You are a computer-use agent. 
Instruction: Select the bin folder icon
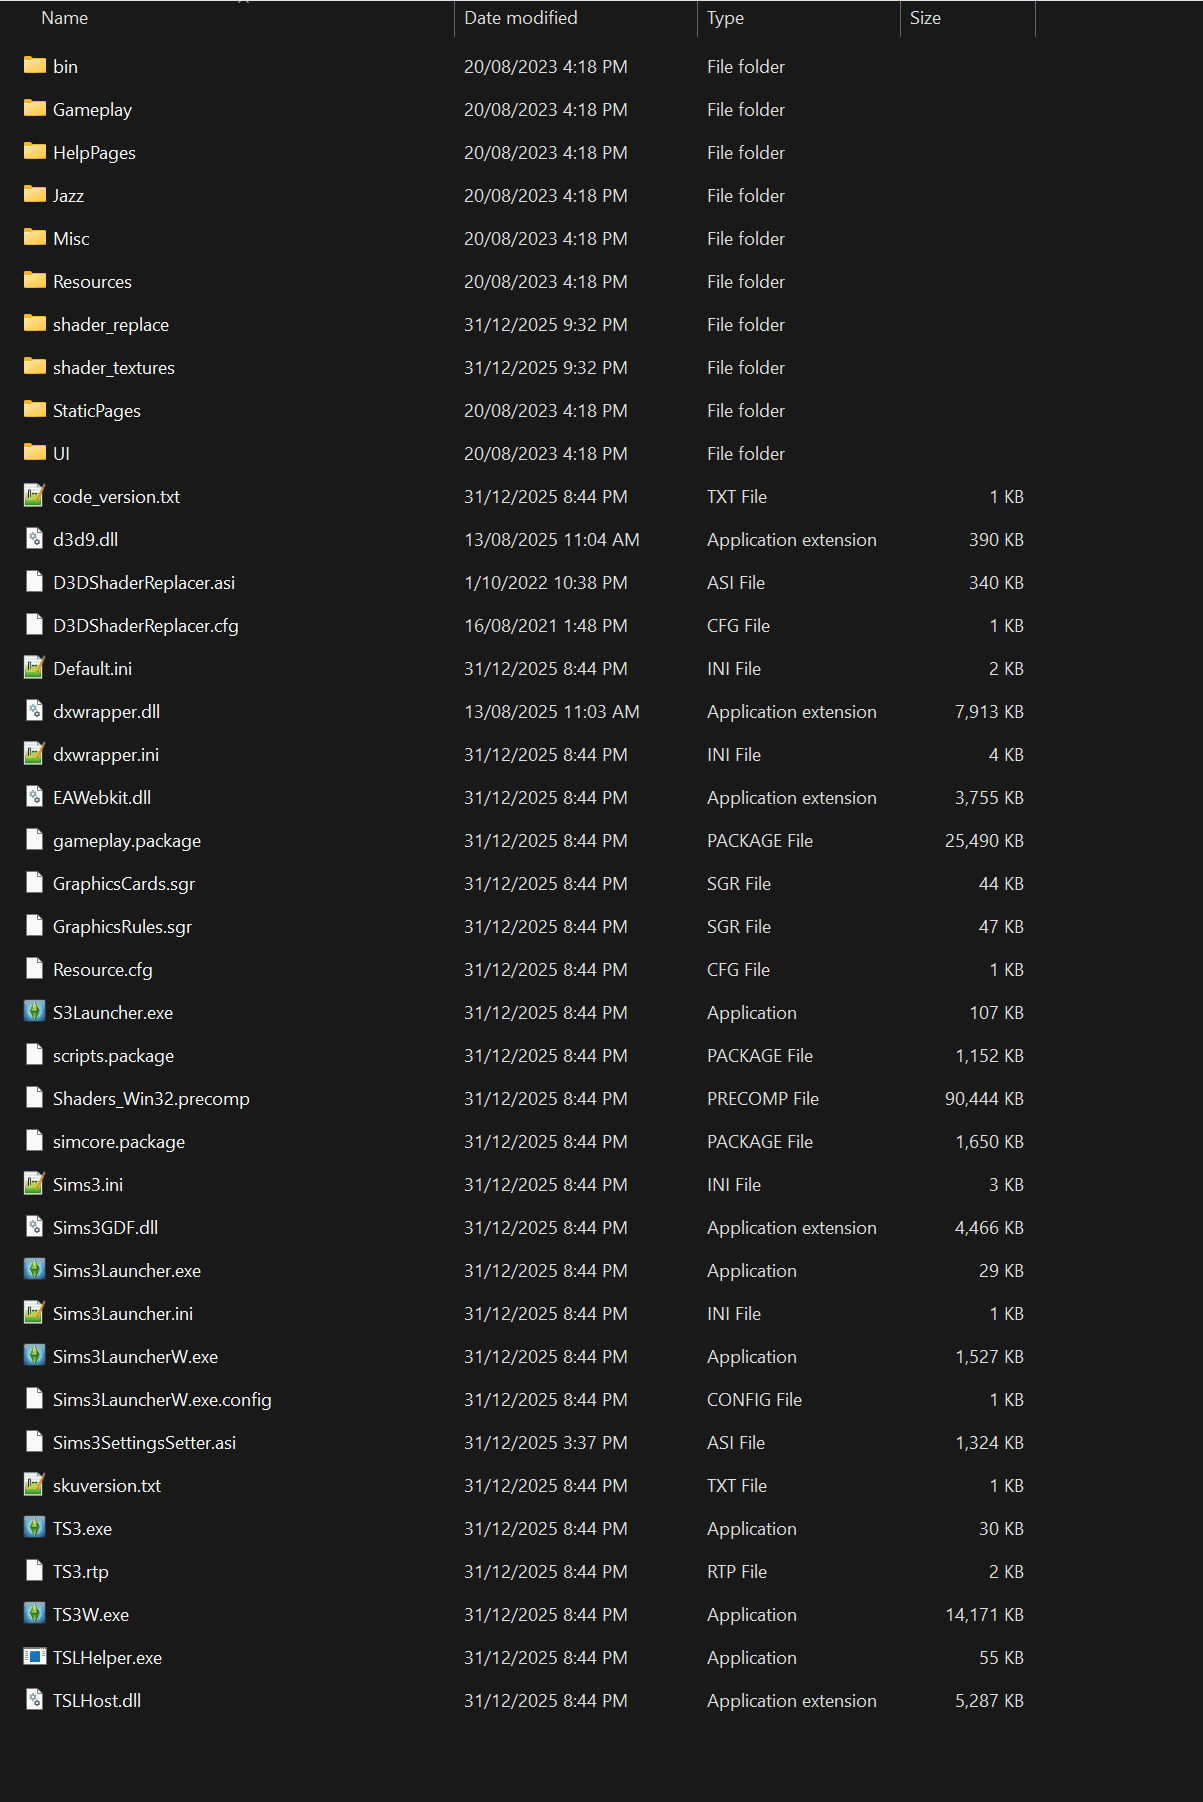click(x=35, y=66)
